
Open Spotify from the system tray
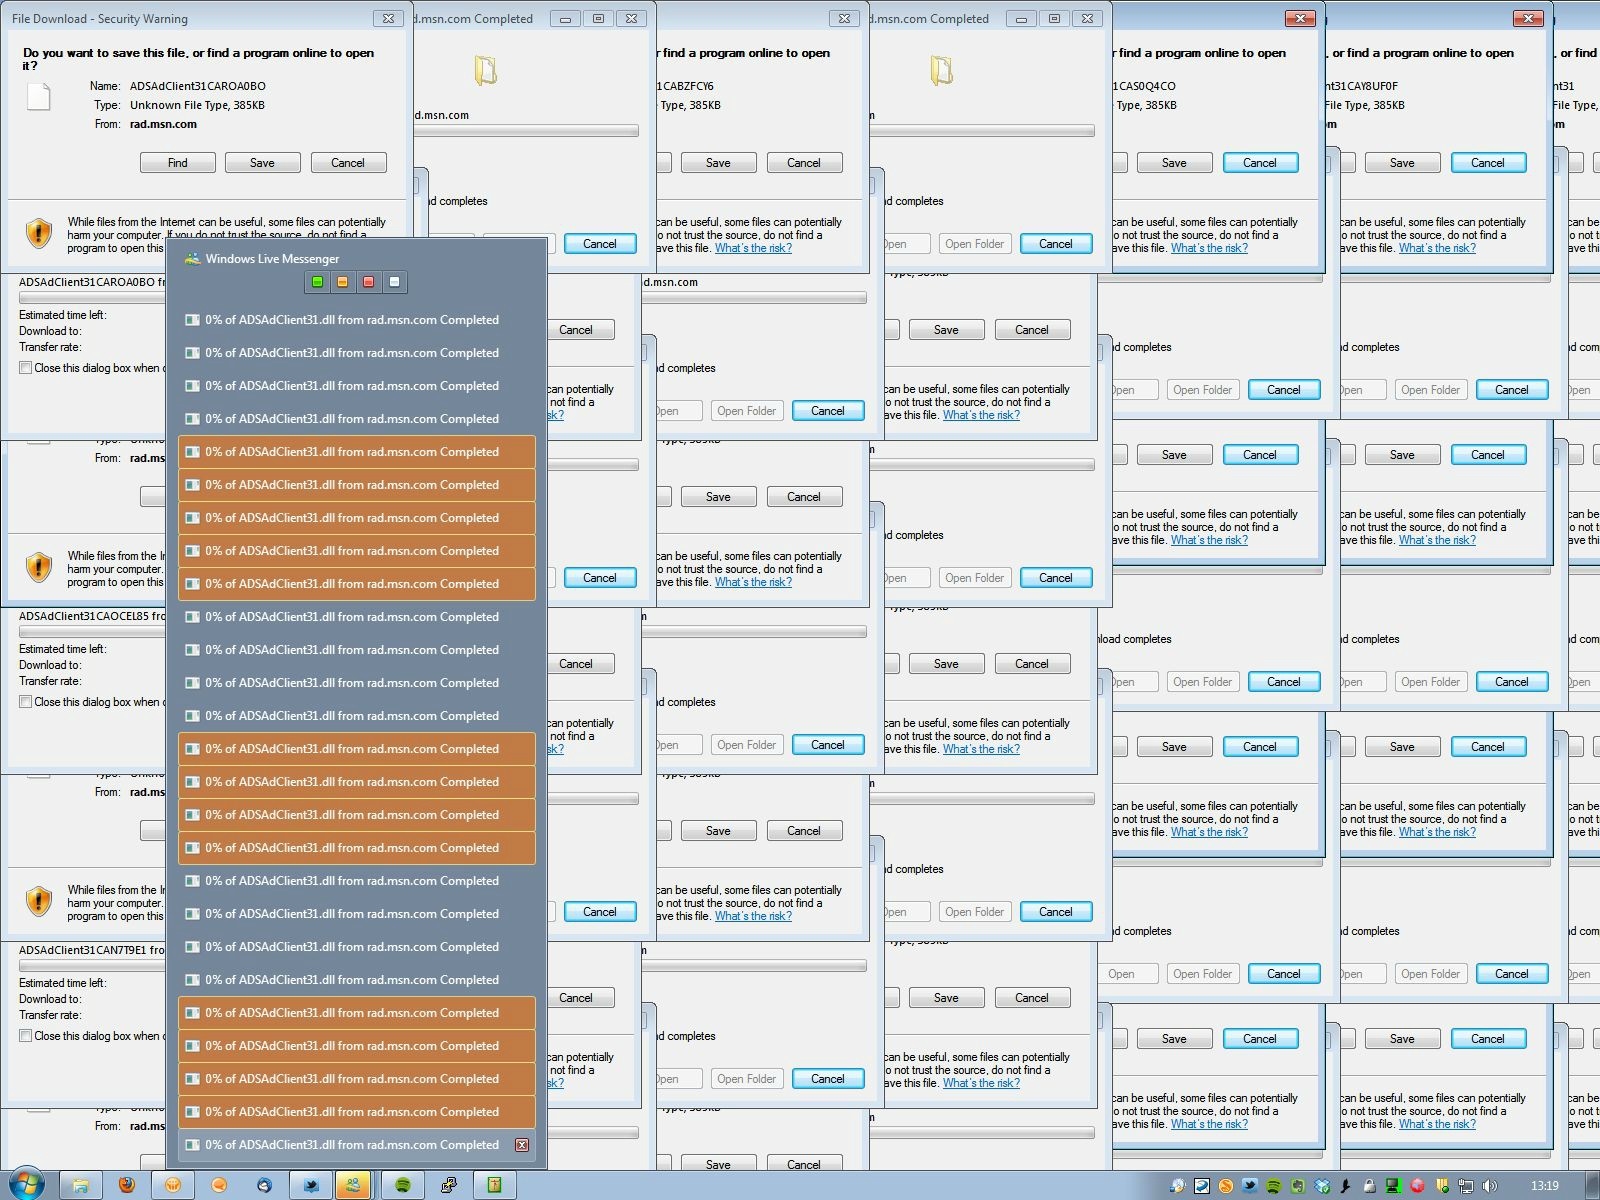(1274, 1186)
